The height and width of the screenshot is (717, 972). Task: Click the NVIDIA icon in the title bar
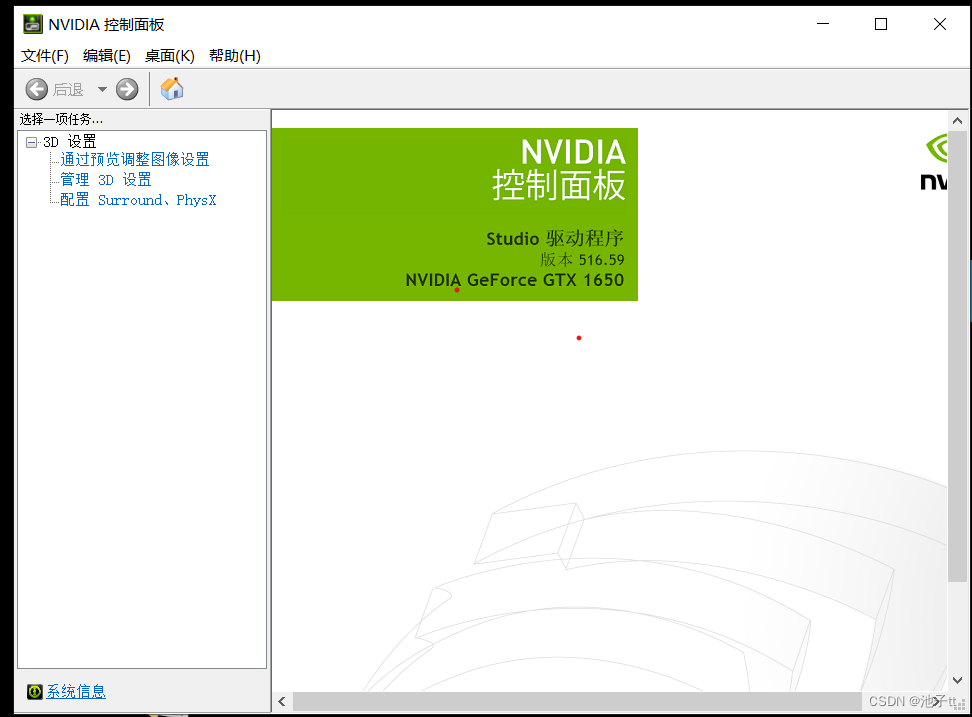[31, 23]
